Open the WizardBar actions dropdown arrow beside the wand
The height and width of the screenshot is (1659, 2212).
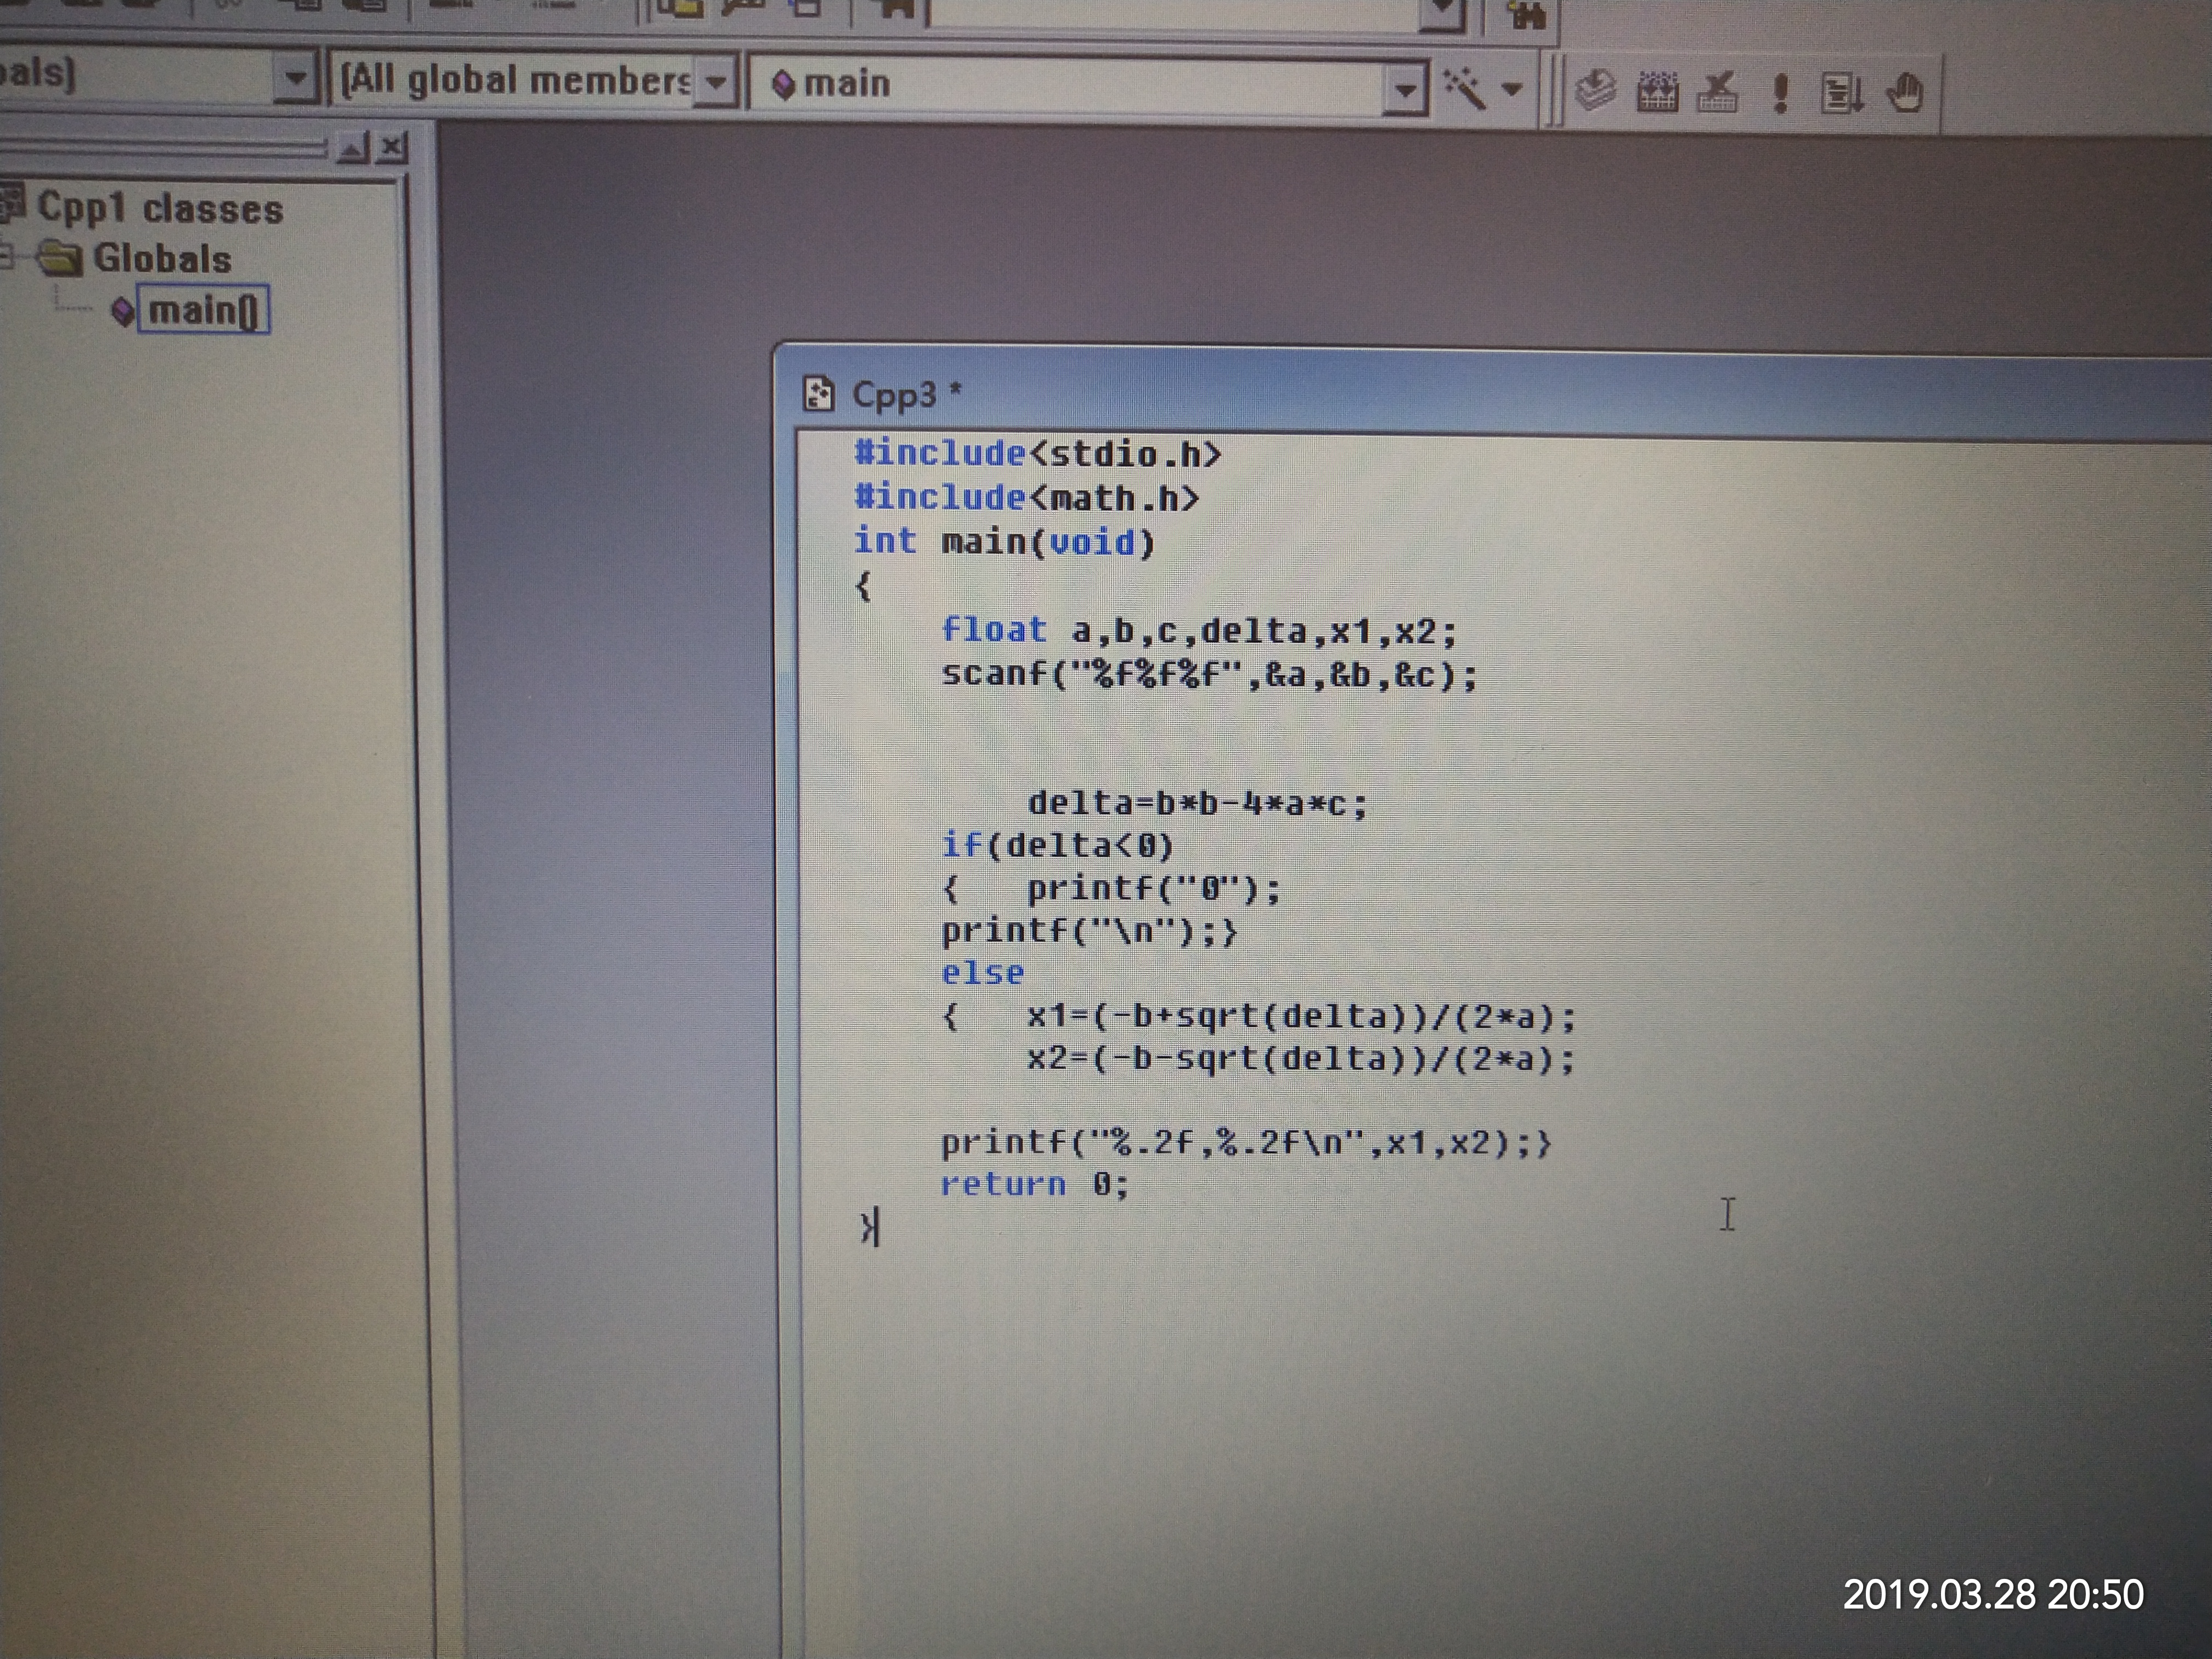click(1512, 89)
